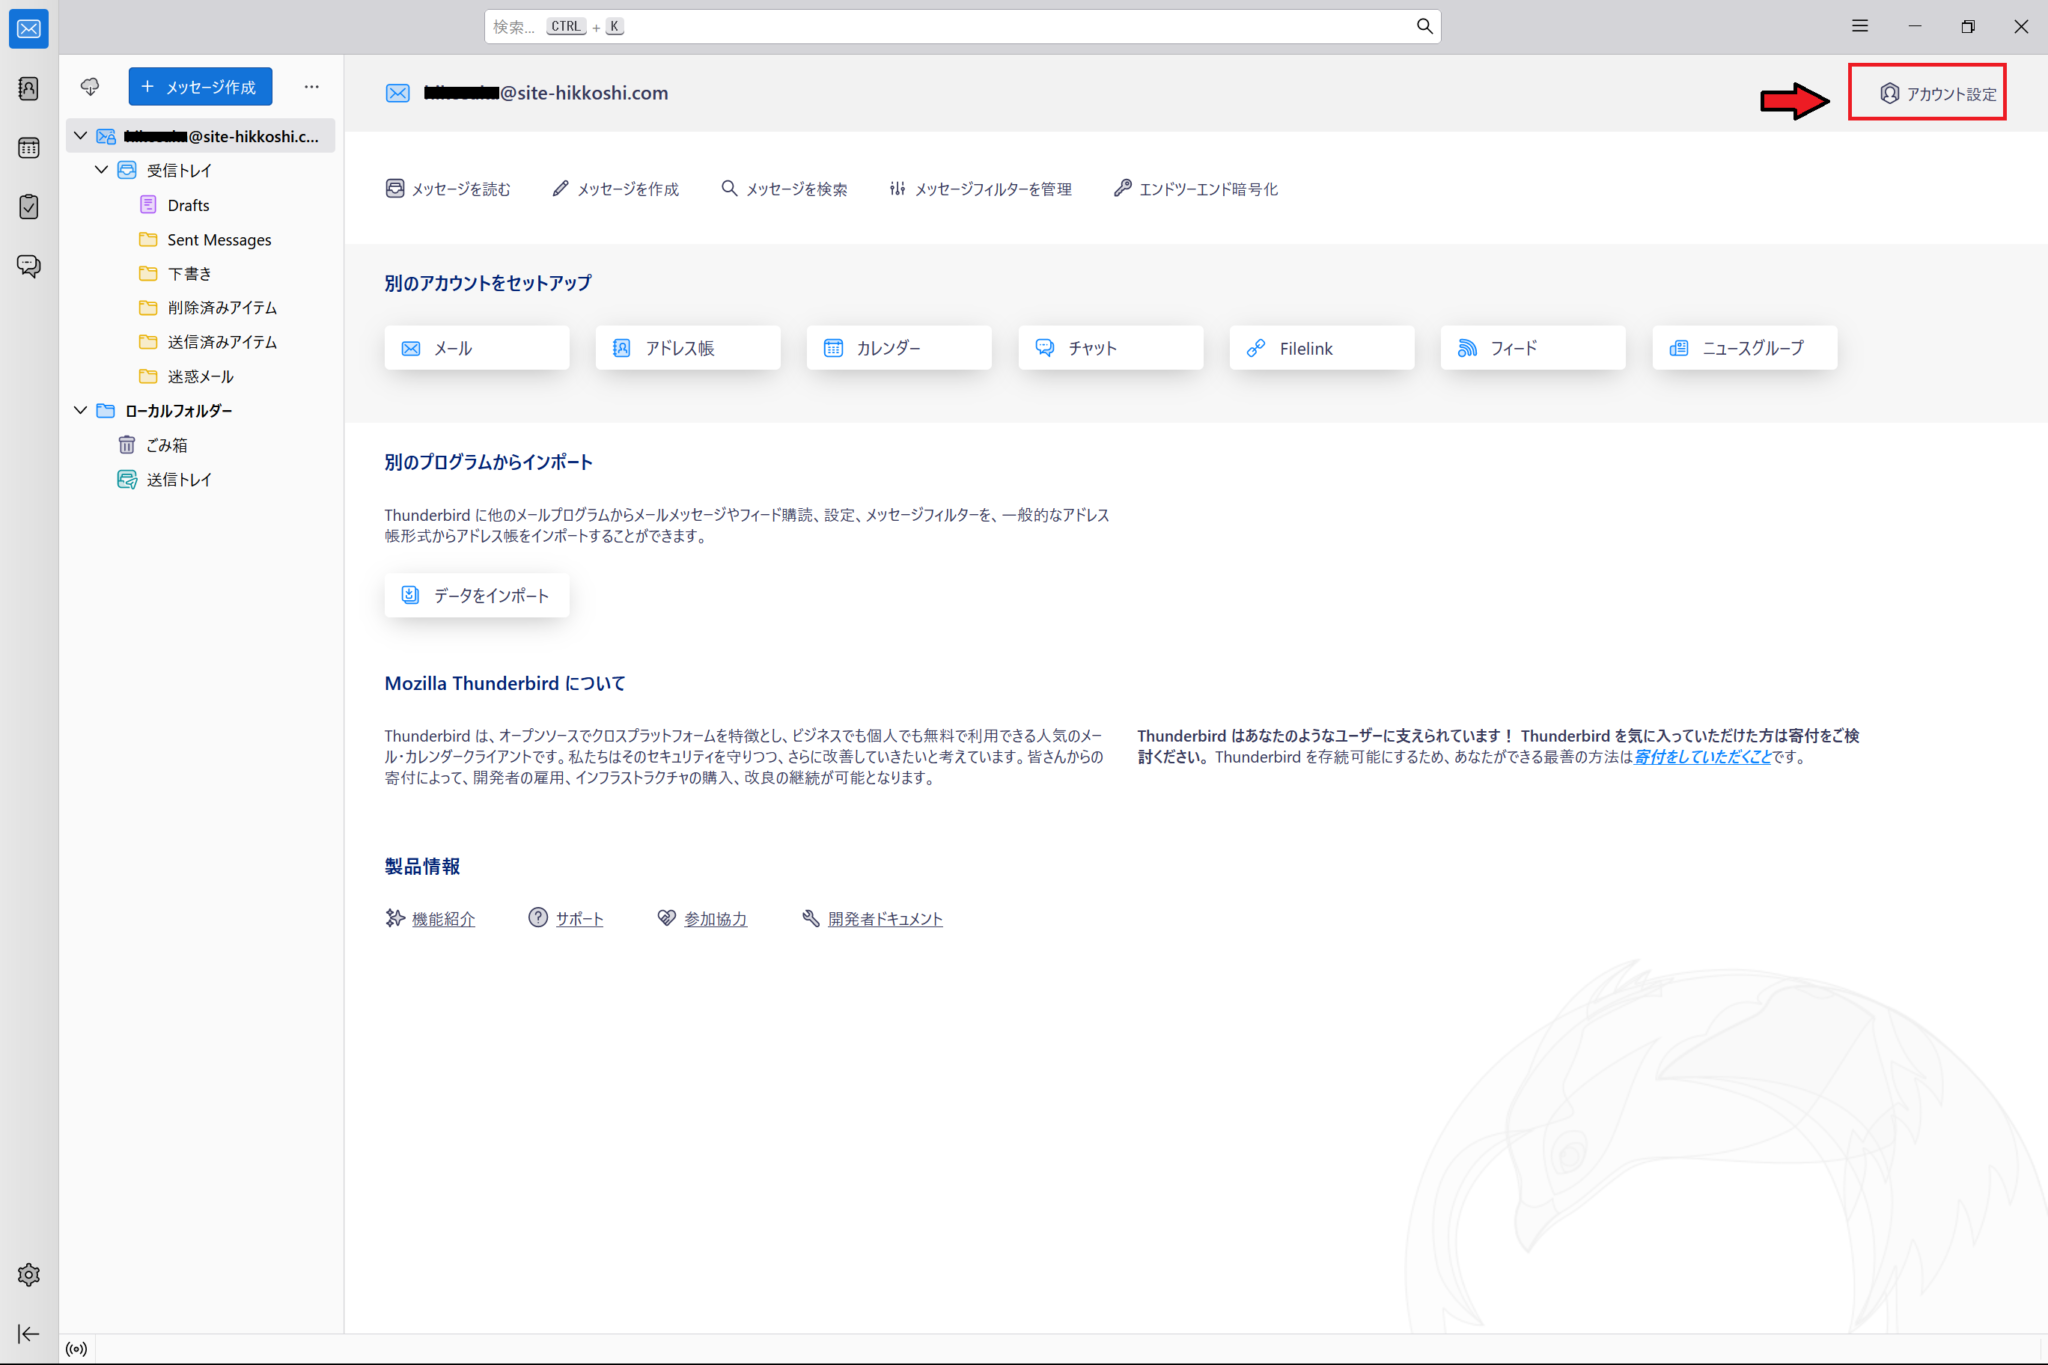Collapse the spaces toolbar arrow icon

pos(28,1334)
